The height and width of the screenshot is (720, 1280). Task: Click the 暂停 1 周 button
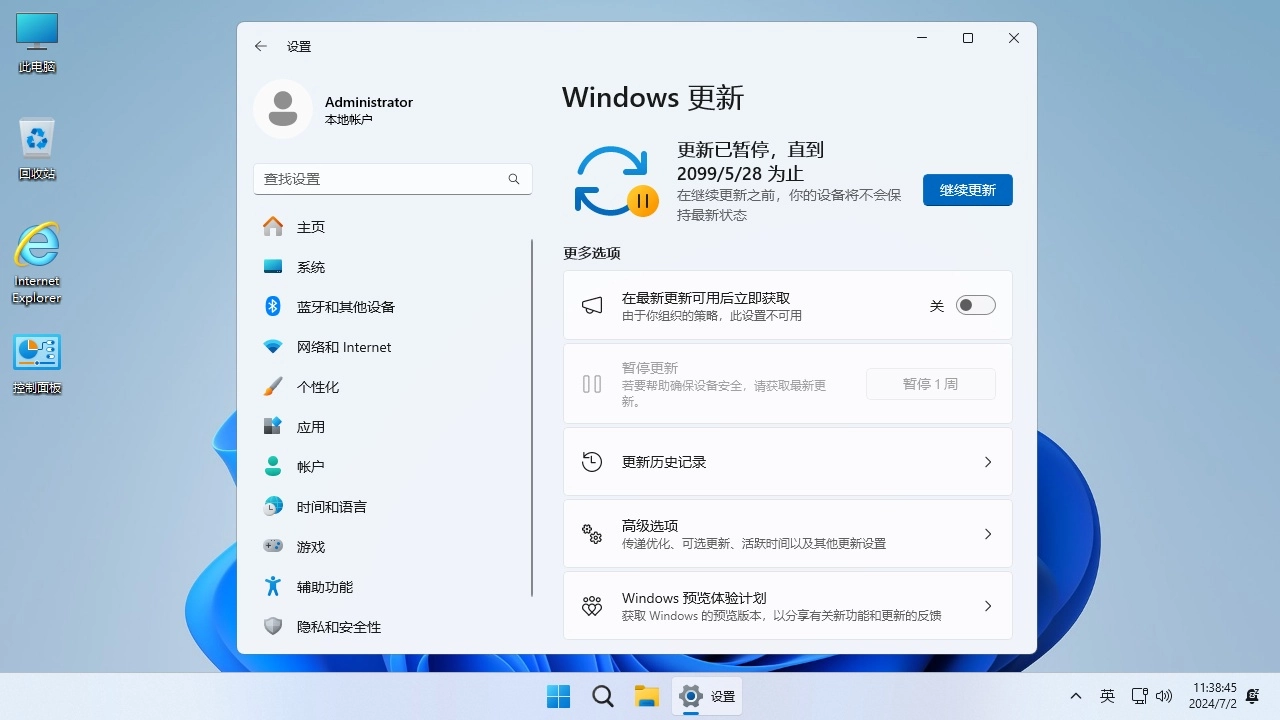(x=930, y=383)
